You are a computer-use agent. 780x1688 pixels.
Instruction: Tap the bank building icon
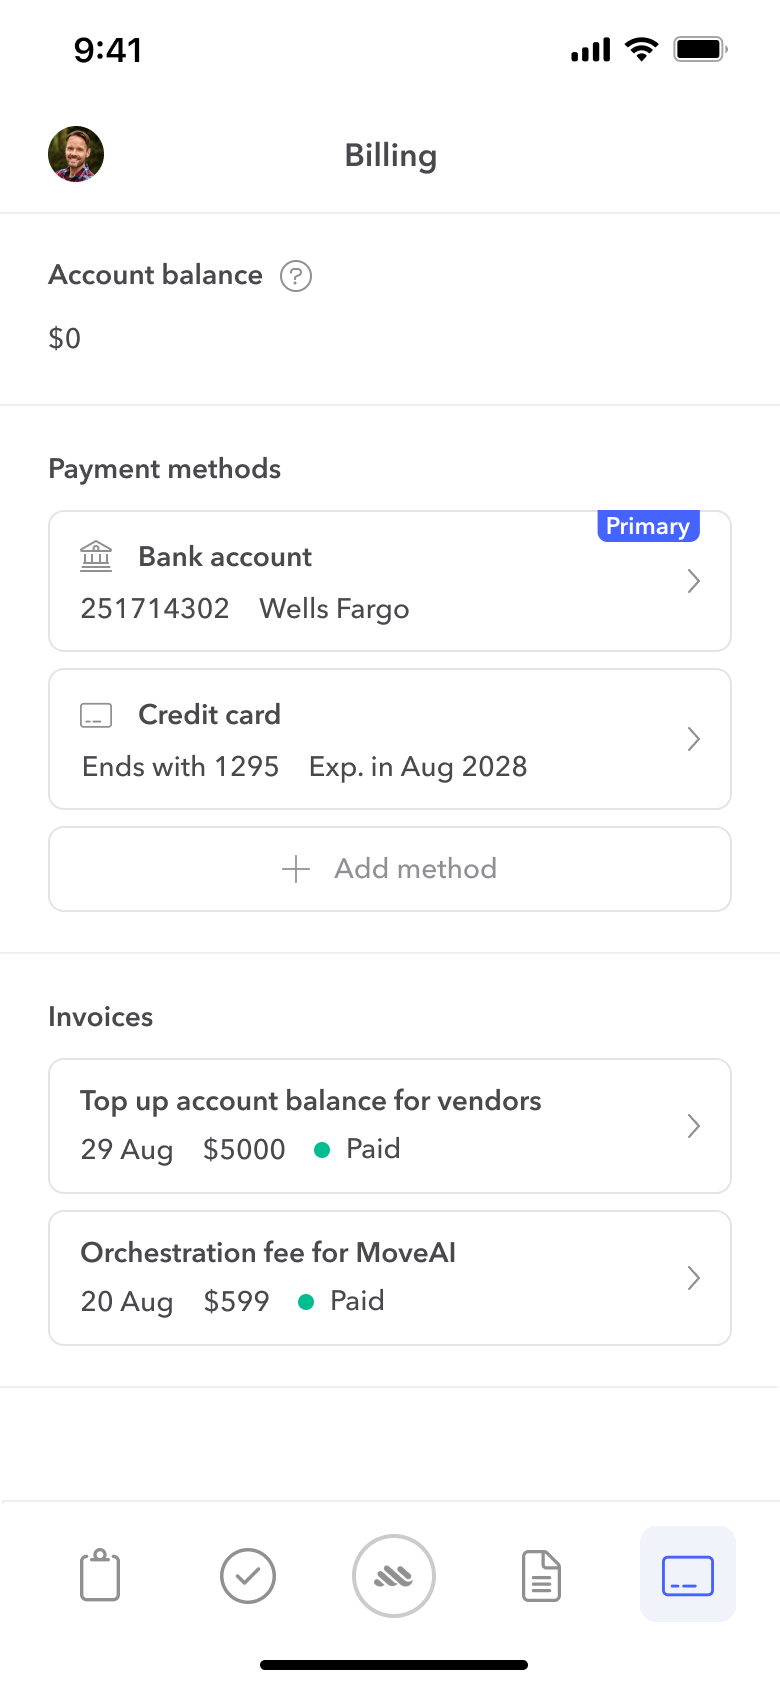pos(96,556)
